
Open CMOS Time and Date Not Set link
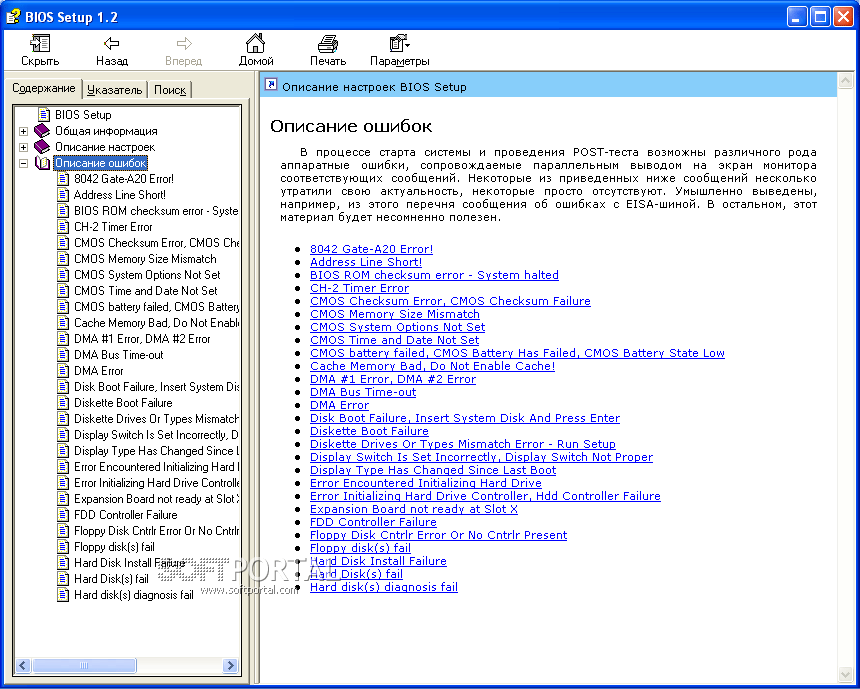394,340
